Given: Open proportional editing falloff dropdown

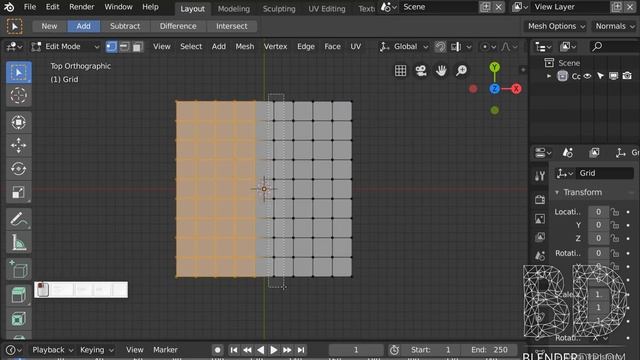Looking at the screenshot, I should click(x=509, y=47).
